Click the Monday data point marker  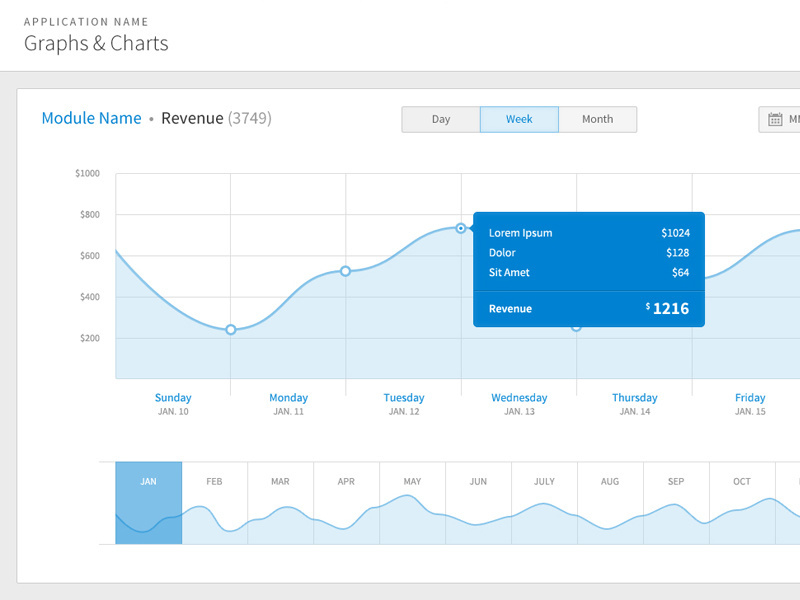coord(345,271)
